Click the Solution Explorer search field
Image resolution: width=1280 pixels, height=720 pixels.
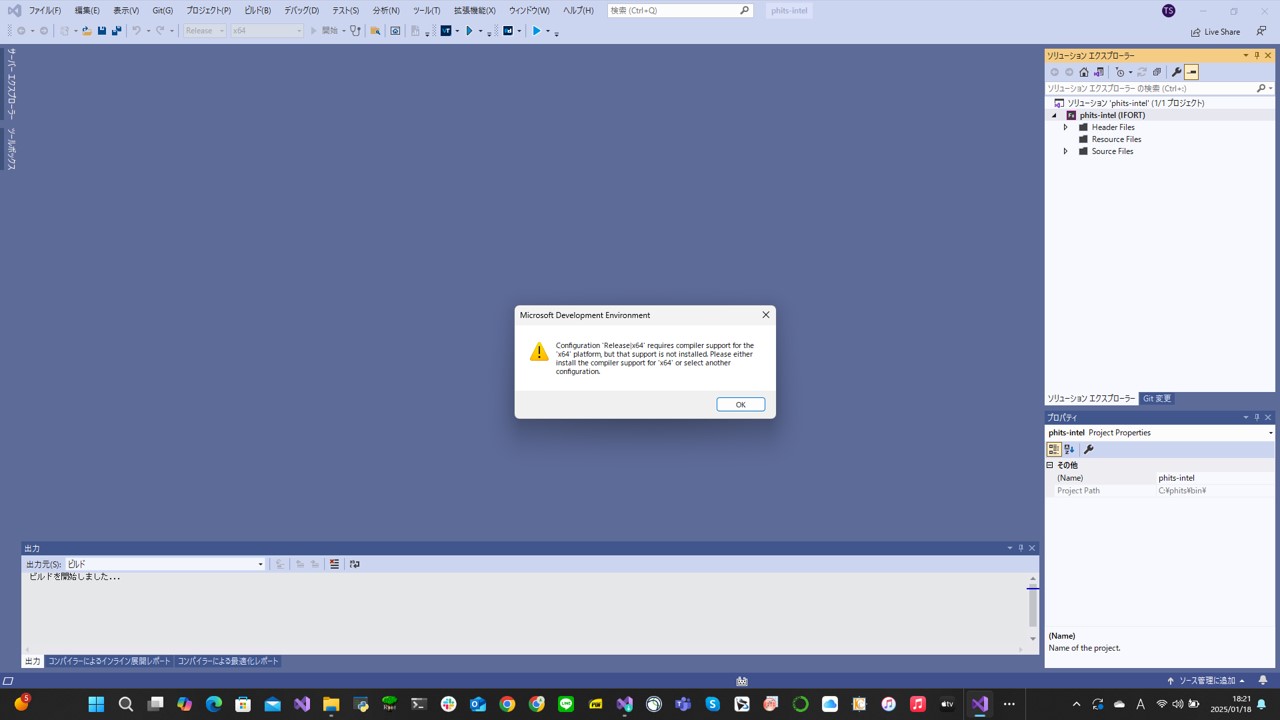tap(1150, 88)
